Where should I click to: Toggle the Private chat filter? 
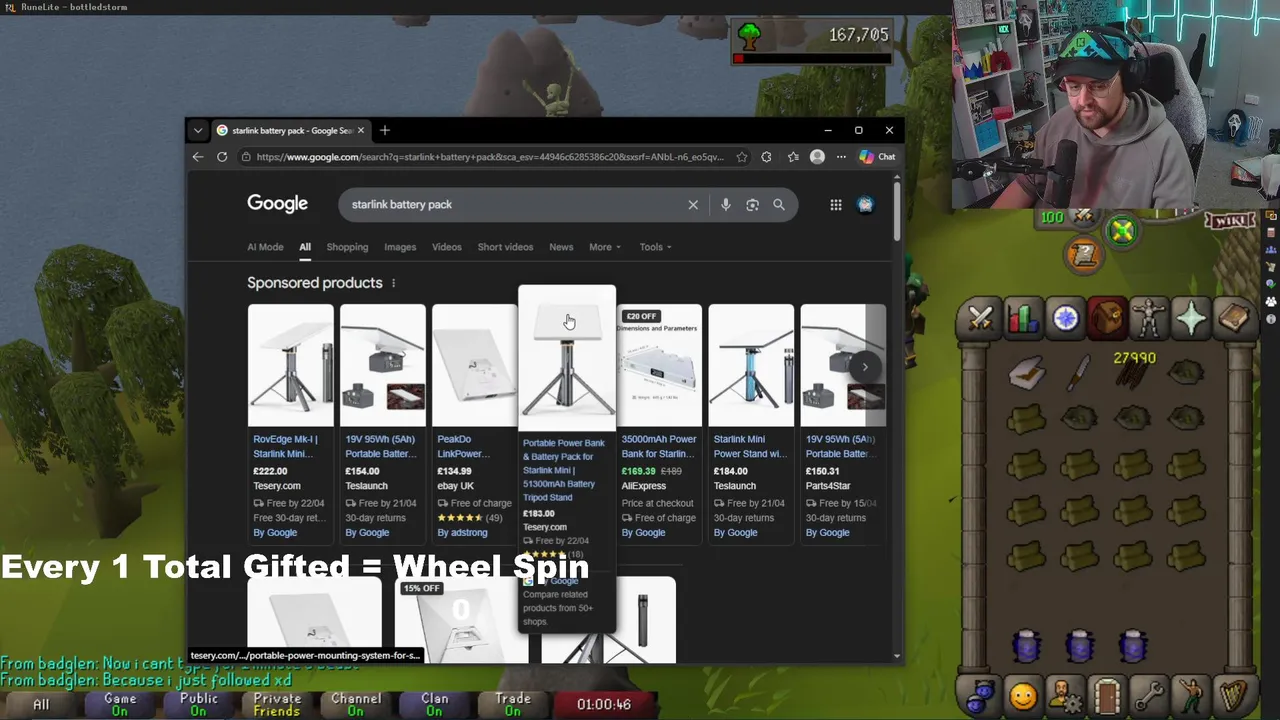pyautogui.click(x=277, y=704)
